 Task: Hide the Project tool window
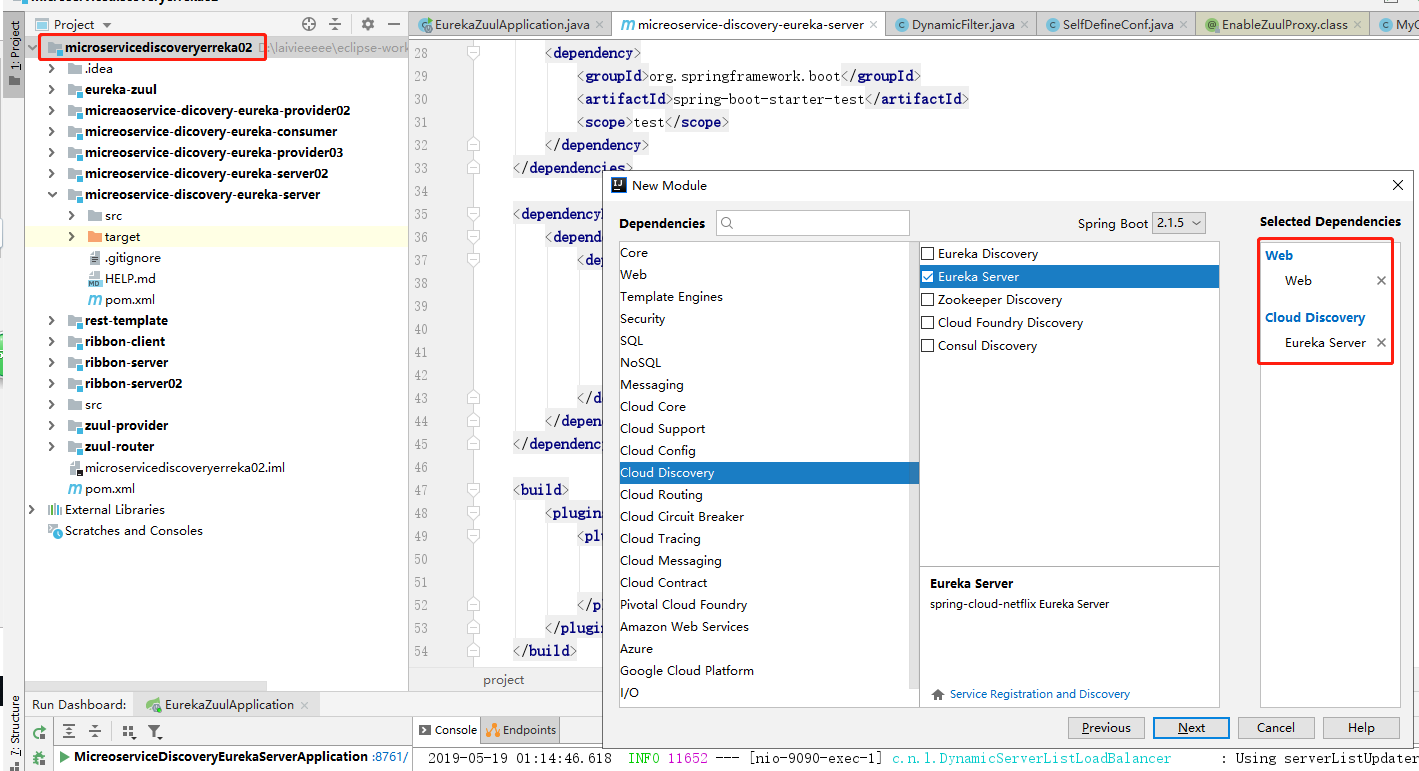point(392,24)
